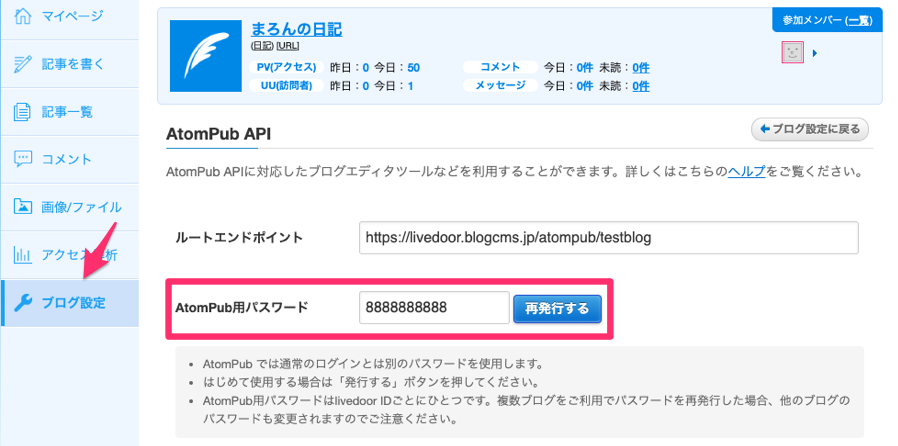Click the AtomPub API heading

[218, 134]
